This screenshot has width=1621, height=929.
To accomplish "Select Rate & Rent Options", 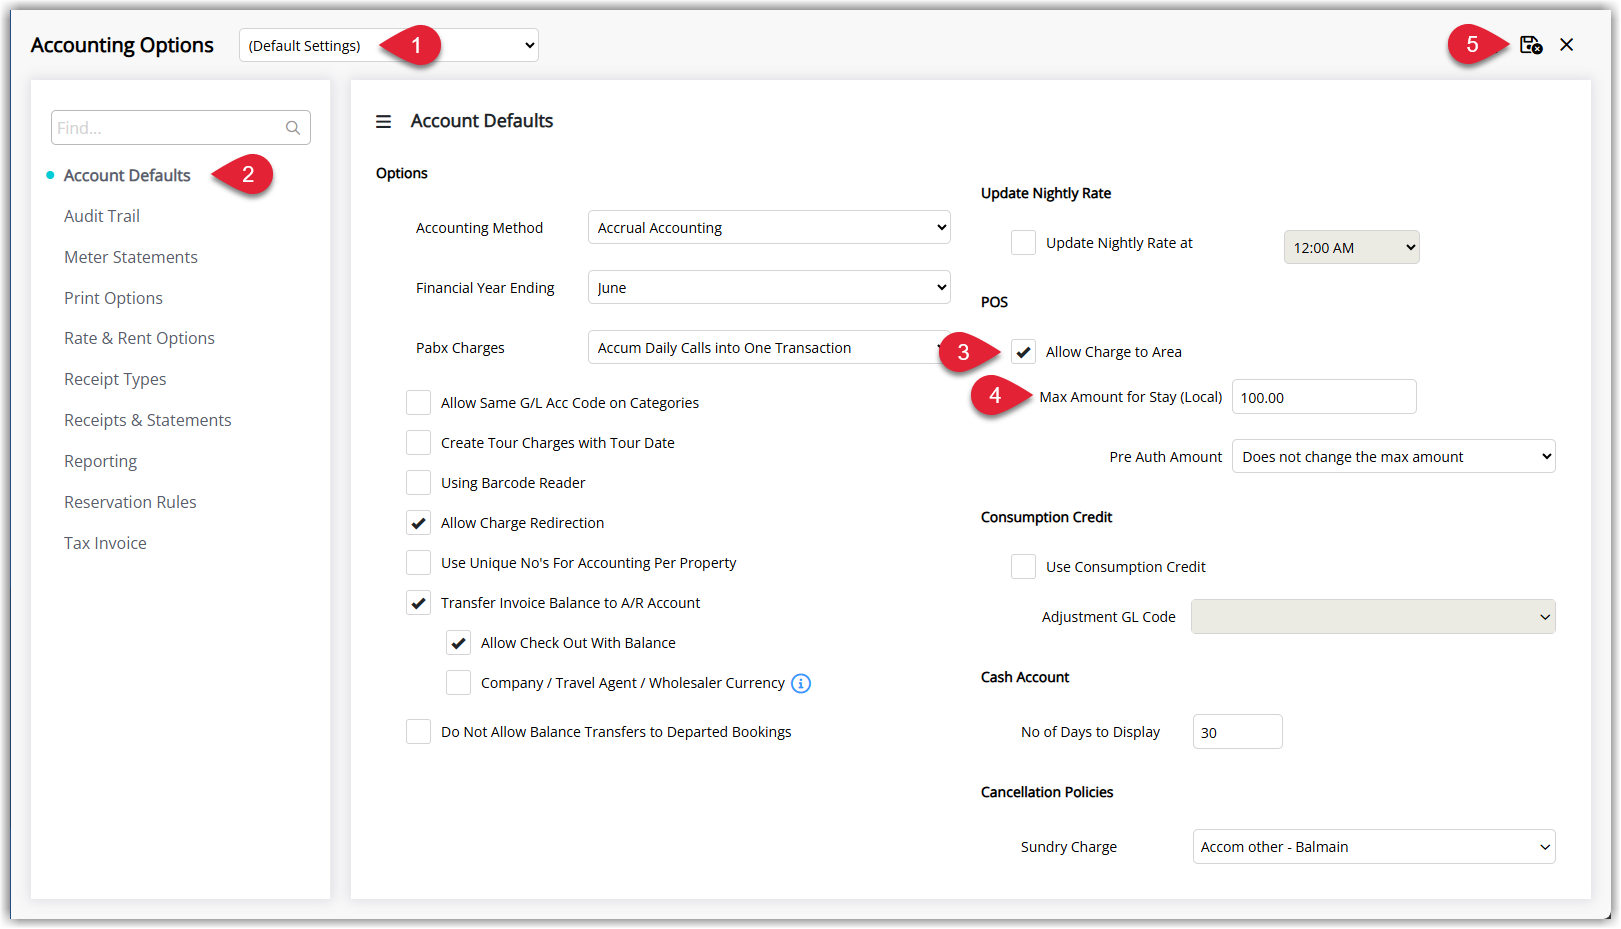I will point(139,338).
